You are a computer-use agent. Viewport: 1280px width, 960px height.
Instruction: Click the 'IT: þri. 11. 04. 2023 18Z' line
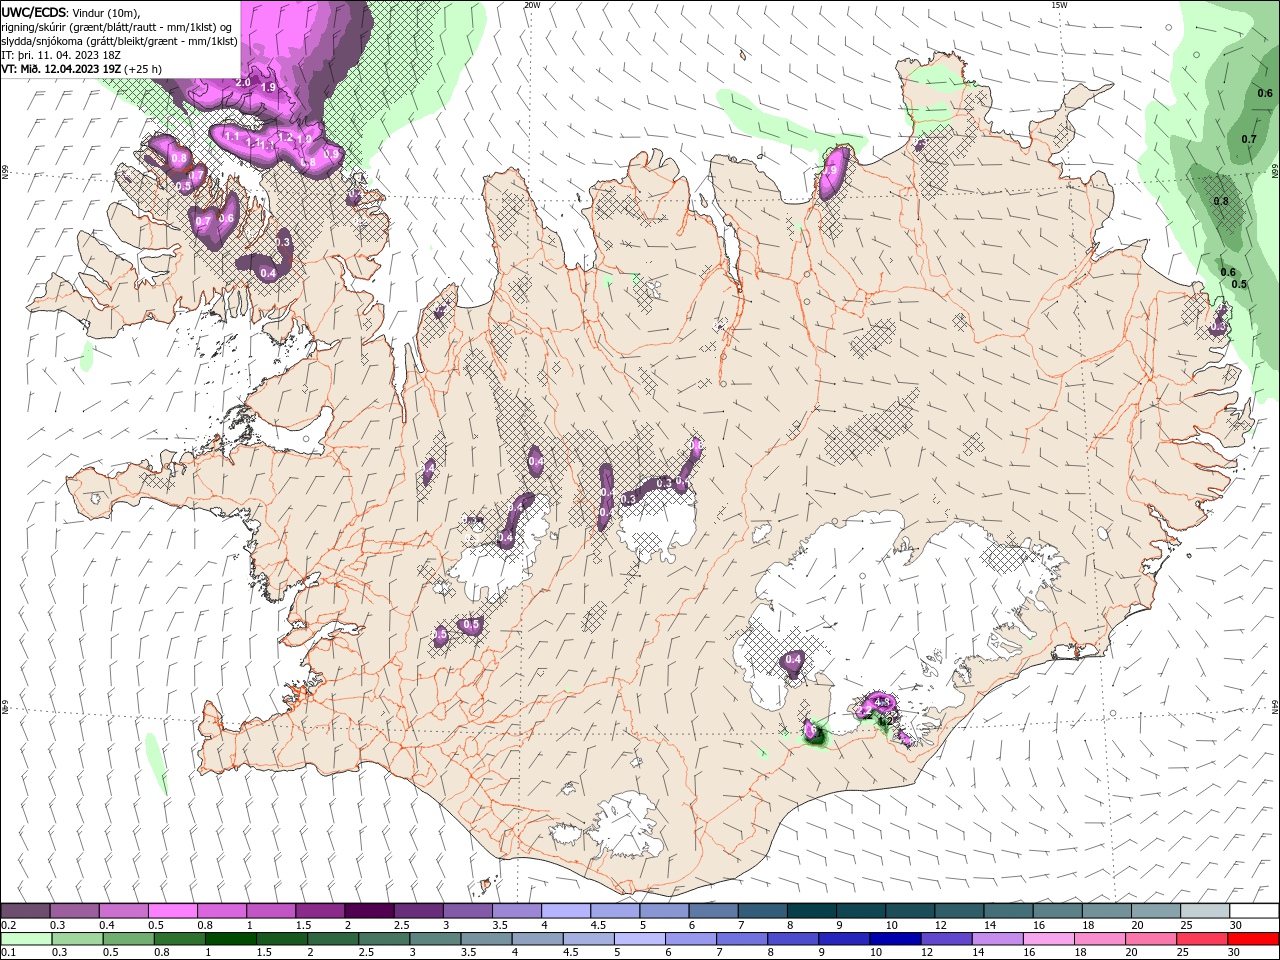coord(61,55)
